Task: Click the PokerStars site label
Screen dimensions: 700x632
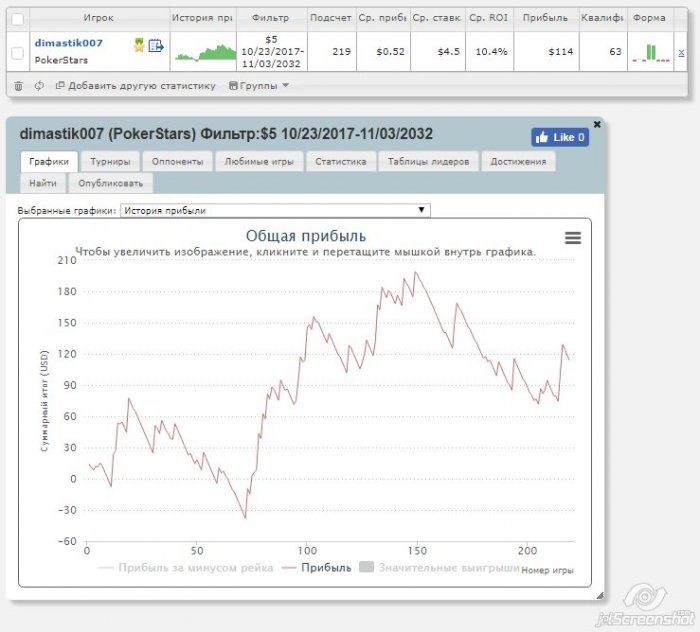Action: coord(61,60)
